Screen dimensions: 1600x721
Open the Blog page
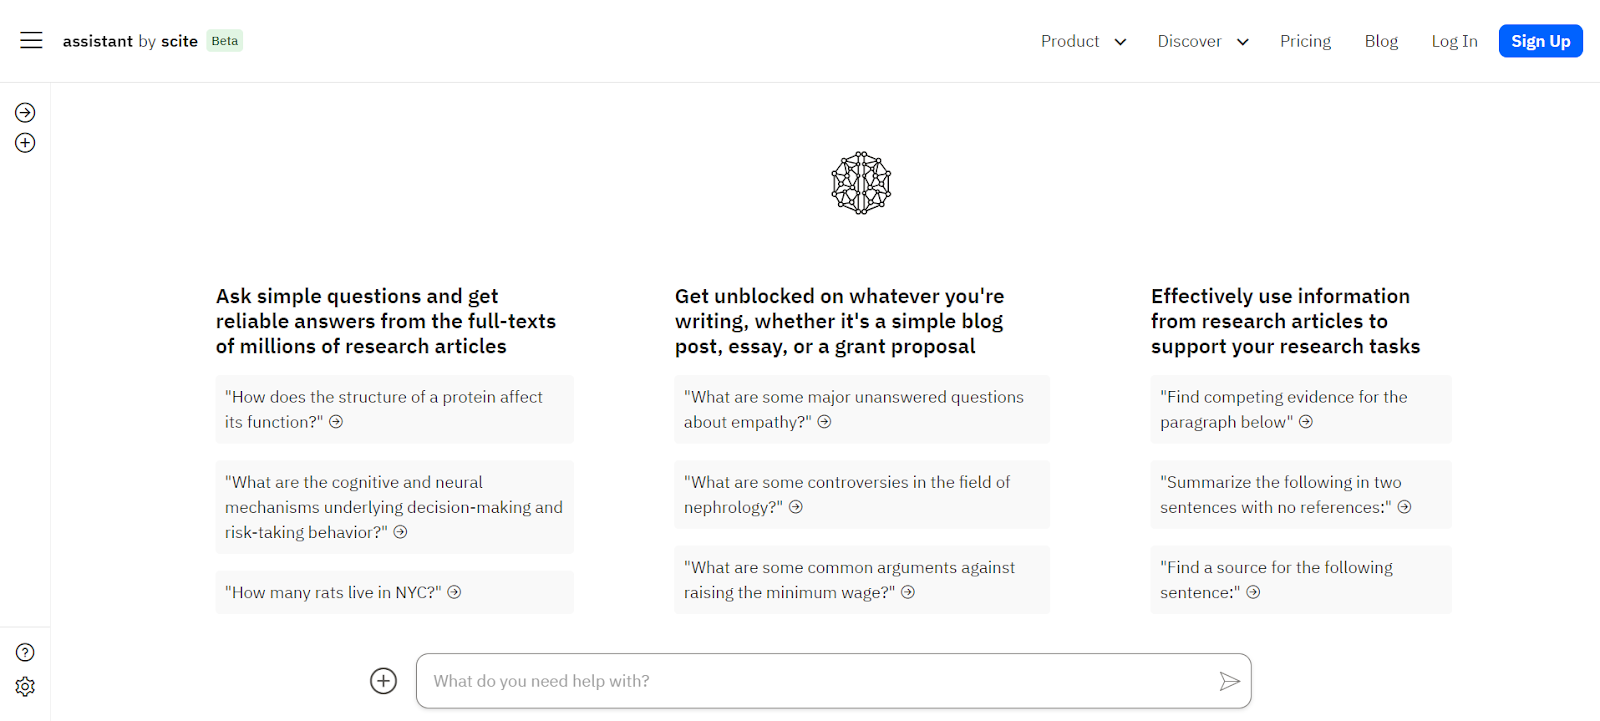[1381, 41]
